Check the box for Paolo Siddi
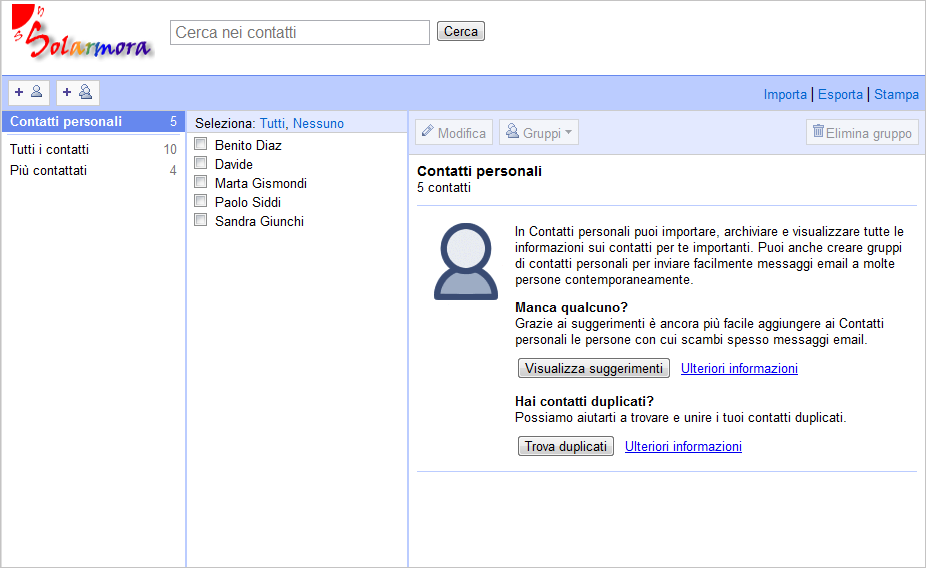Image resolution: width=926 pixels, height=568 pixels. 201,201
